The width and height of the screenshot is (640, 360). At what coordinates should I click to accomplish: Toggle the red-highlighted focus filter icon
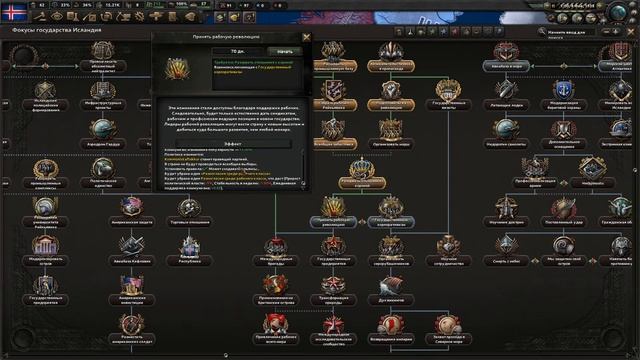point(455,32)
